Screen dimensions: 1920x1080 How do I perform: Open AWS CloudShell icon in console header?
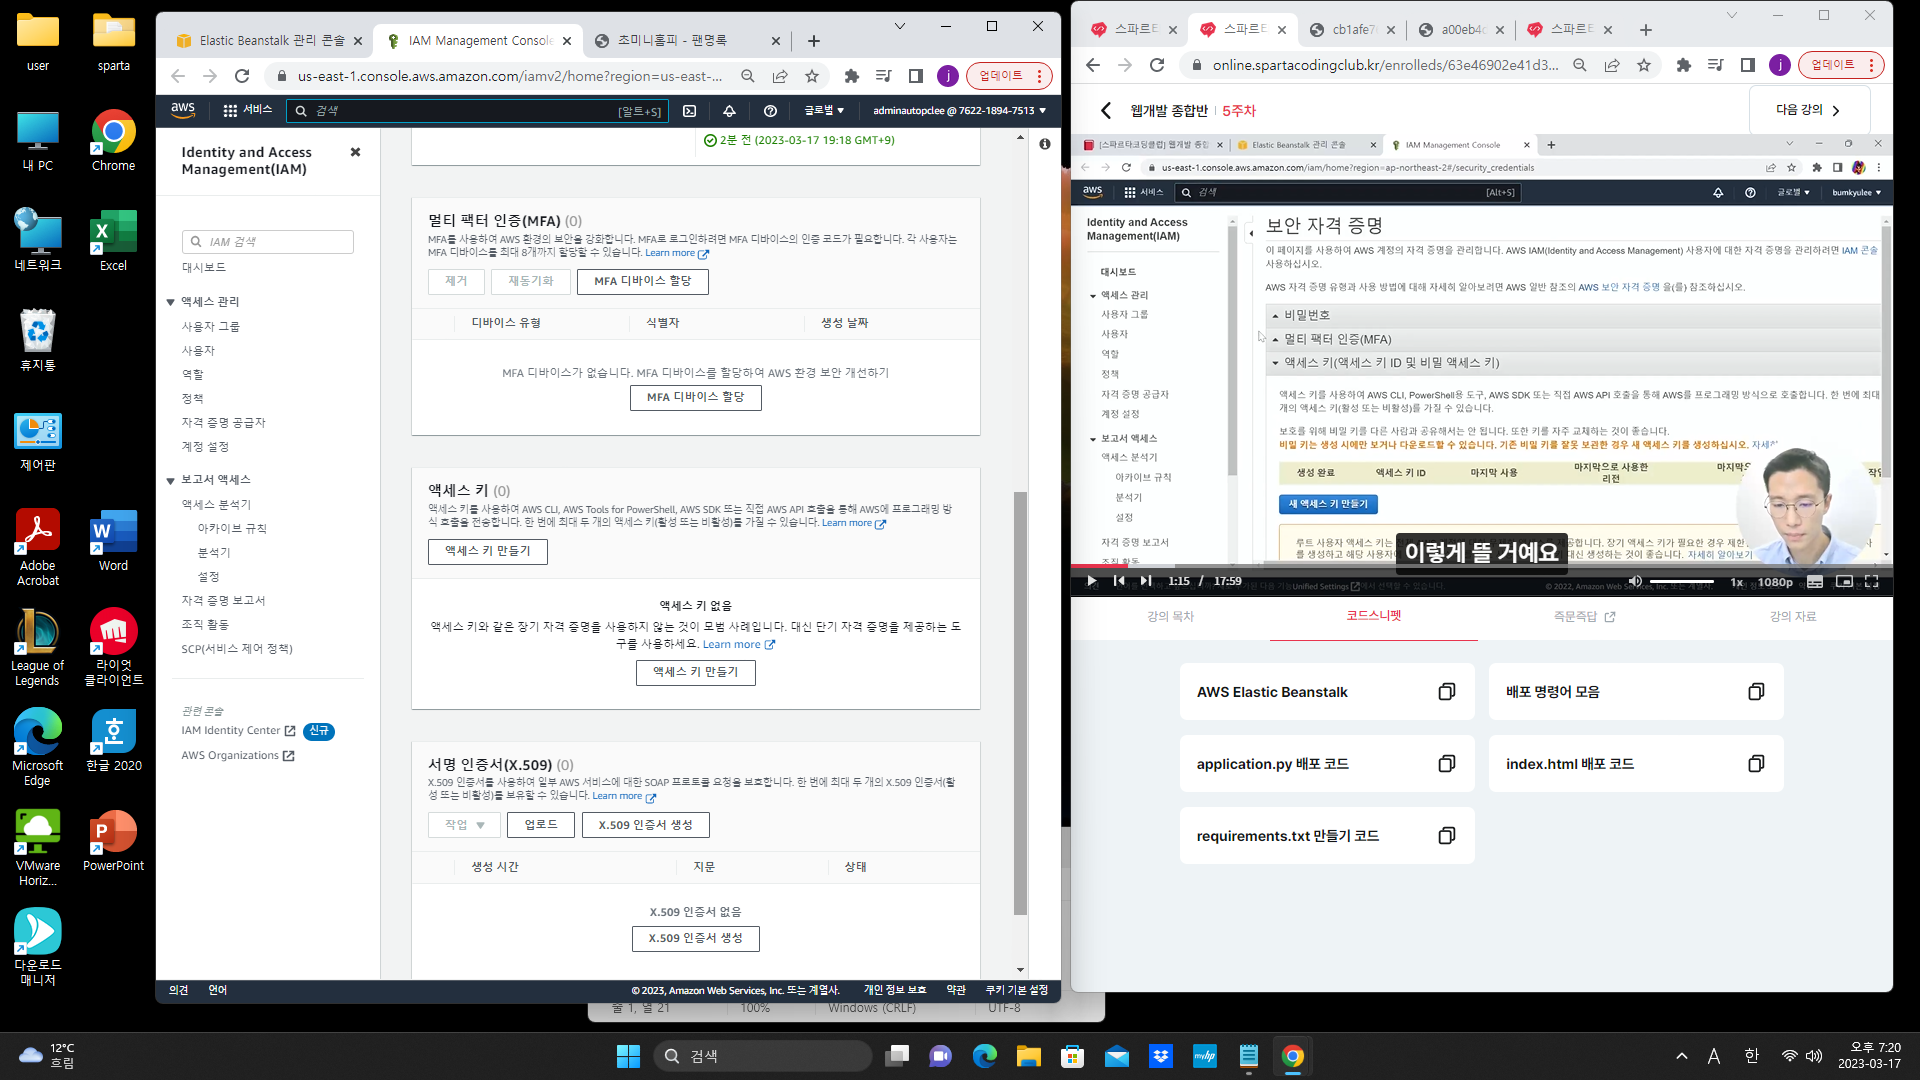(x=689, y=111)
